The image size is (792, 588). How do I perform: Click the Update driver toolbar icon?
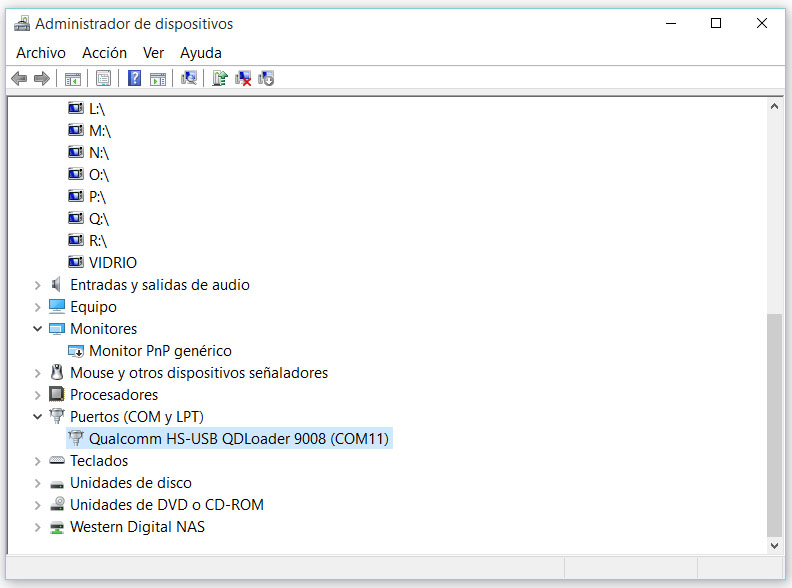(220, 78)
